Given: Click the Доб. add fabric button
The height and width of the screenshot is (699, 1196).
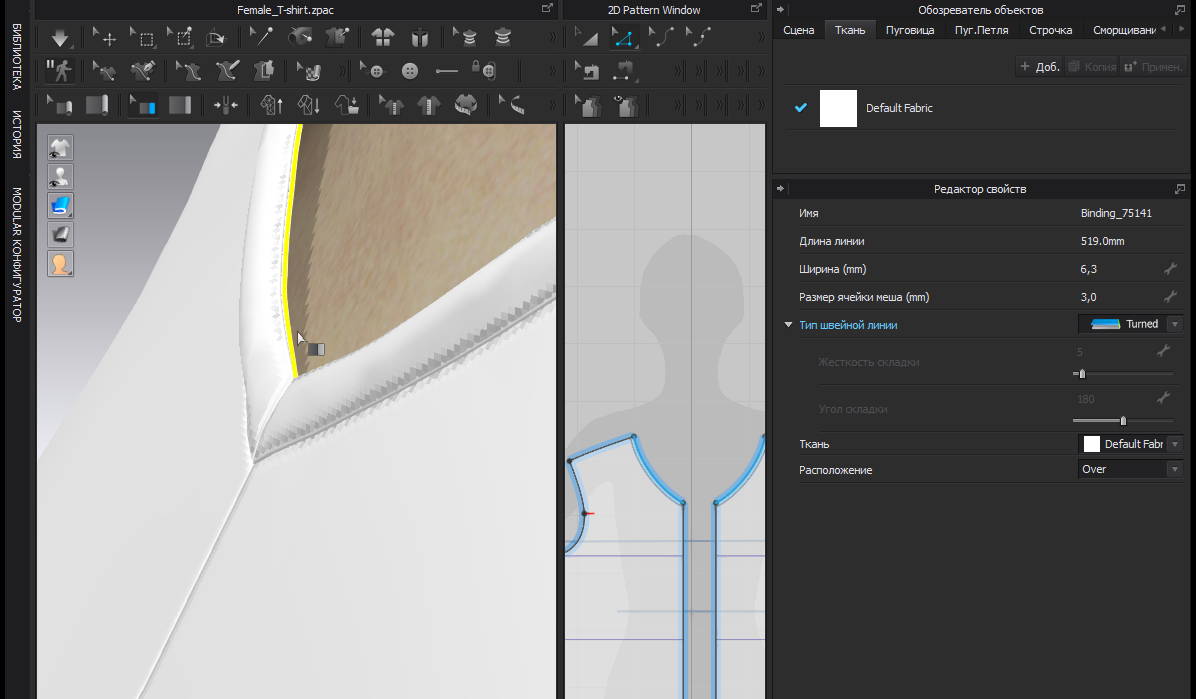Looking at the screenshot, I should click(x=1039, y=67).
